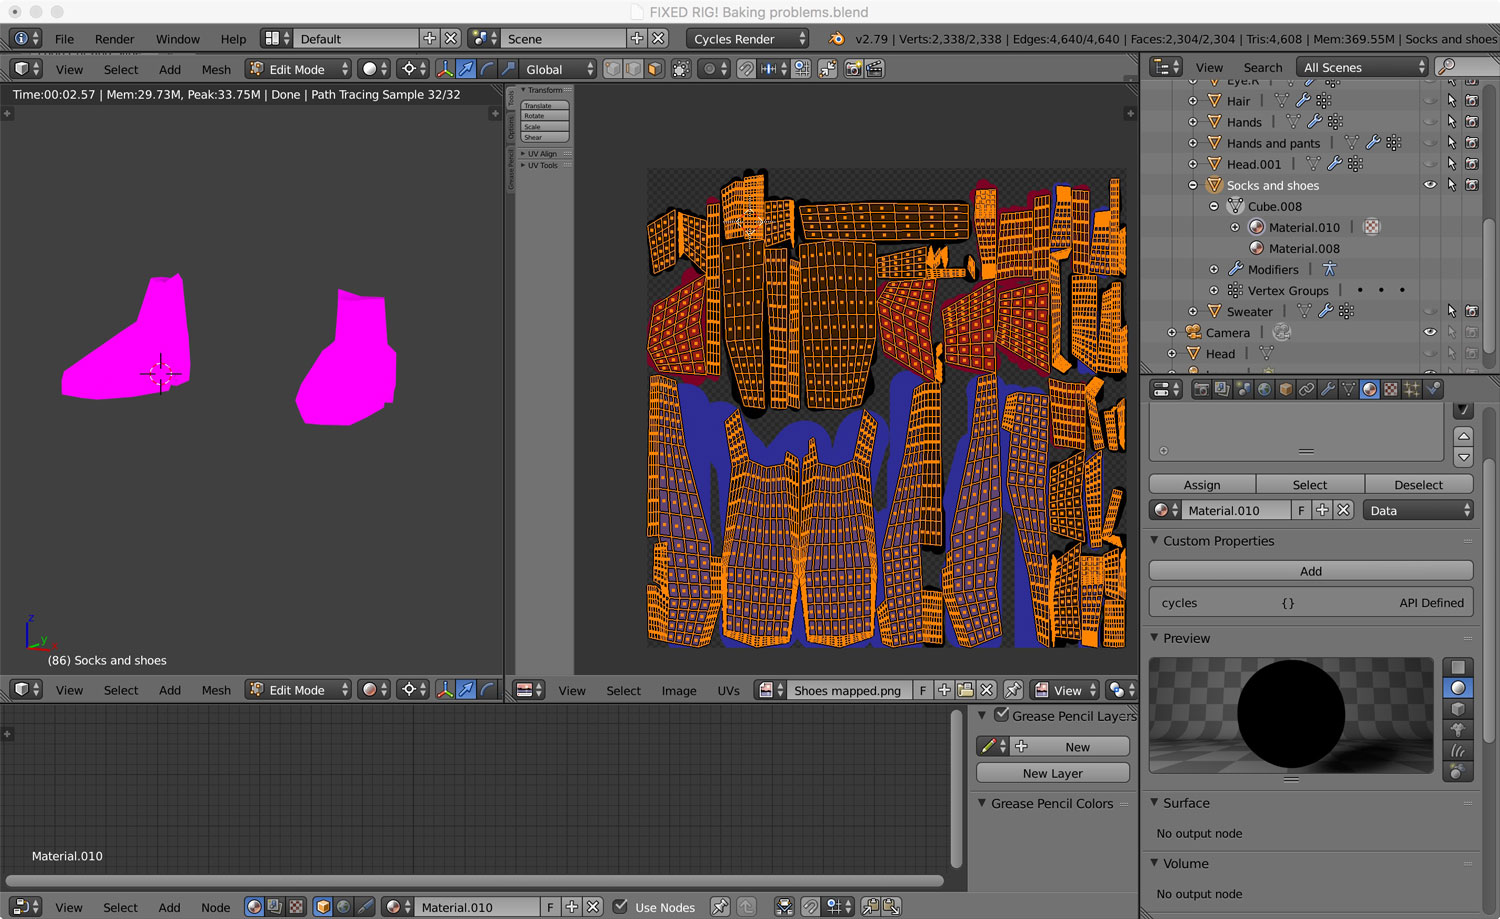1500x919 pixels.
Task: Click the Assign material button
Action: pyautogui.click(x=1202, y=485)
